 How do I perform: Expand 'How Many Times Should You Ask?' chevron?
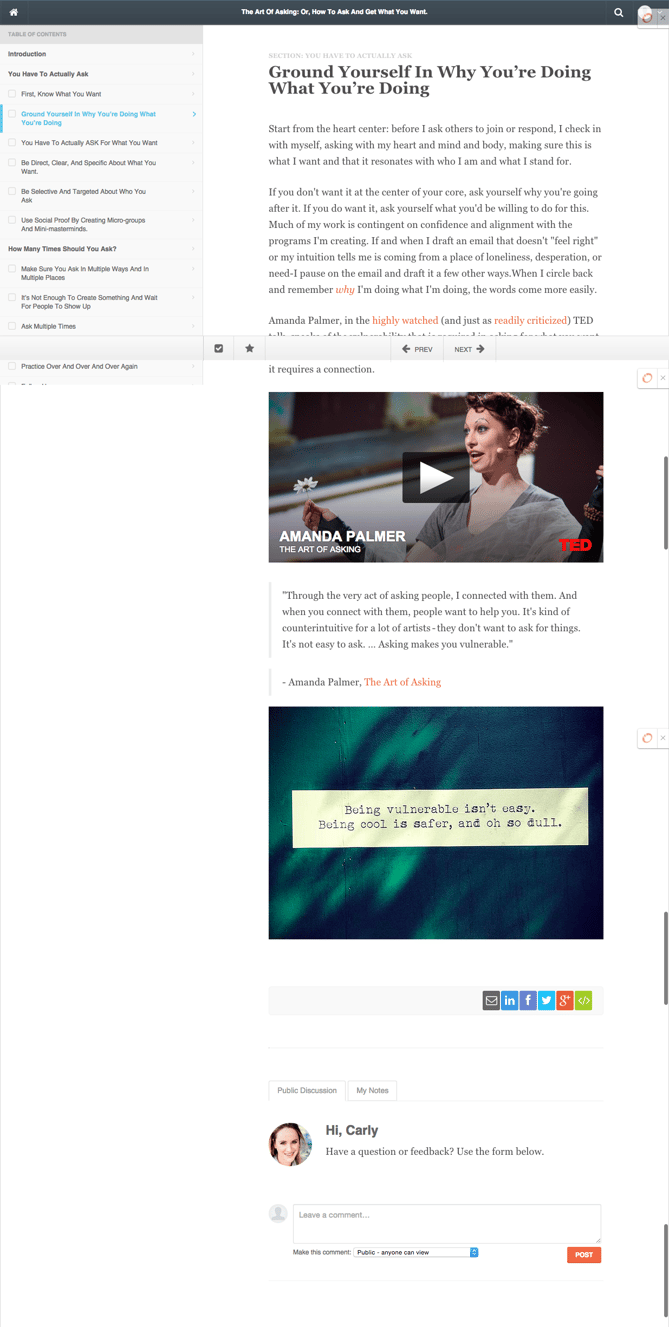(194, 249)
